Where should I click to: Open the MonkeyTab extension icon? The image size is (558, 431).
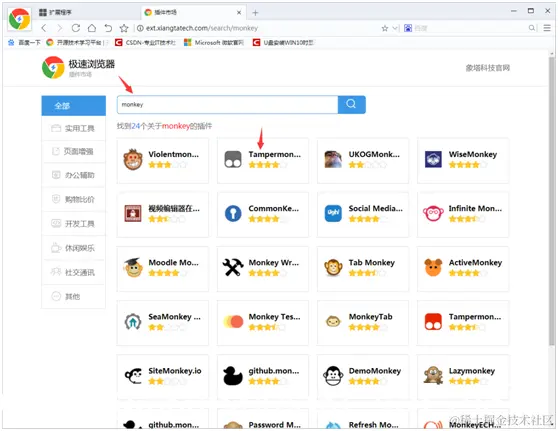coord(333,322)
